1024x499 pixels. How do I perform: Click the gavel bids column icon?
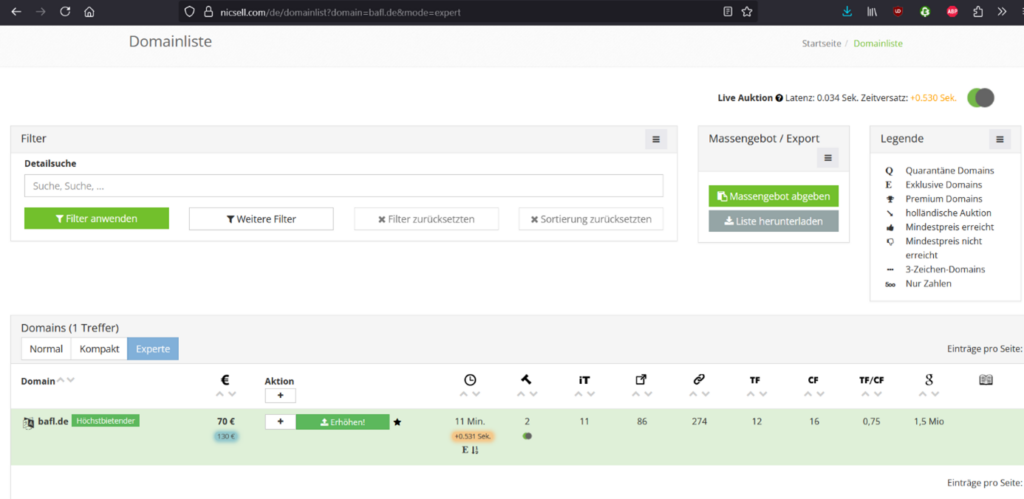tap(526, 380)
